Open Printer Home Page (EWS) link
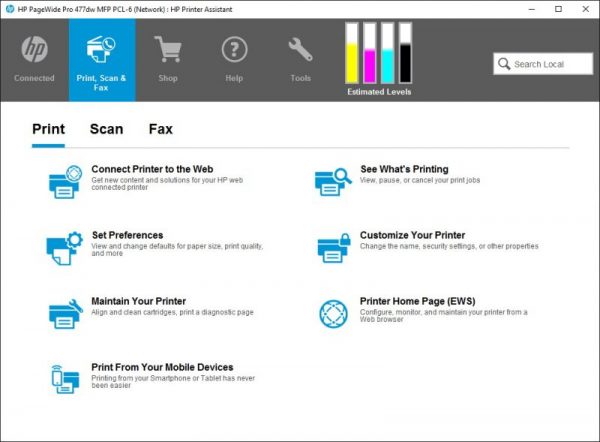This screenshot has height=442, width=600. [x=417, y=301]
